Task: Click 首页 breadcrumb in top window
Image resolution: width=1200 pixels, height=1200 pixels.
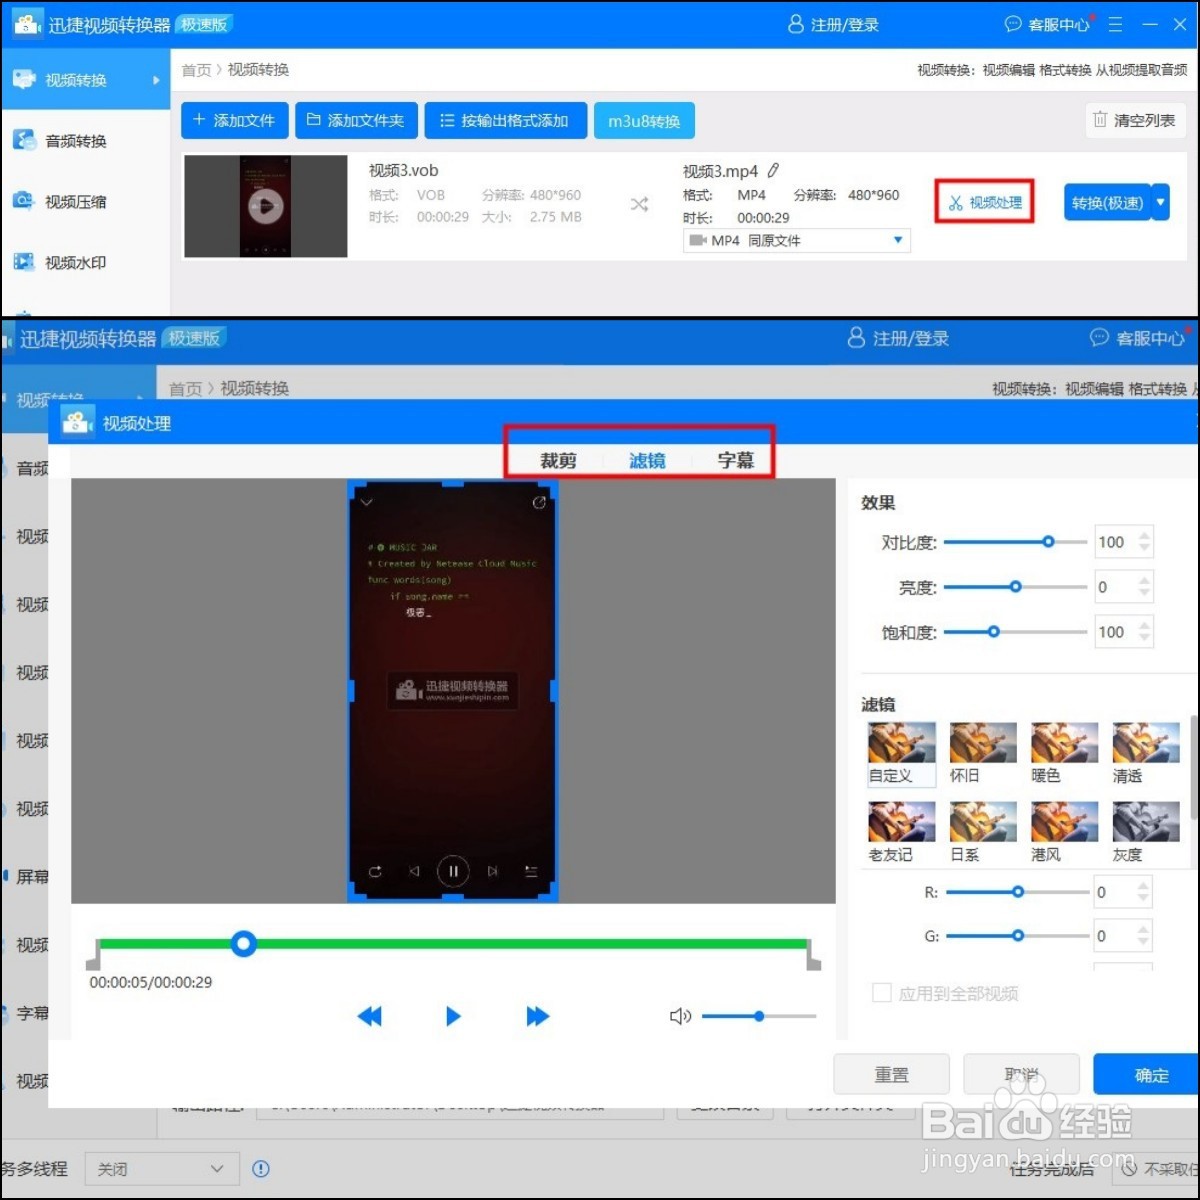Action: coord(196,70)
